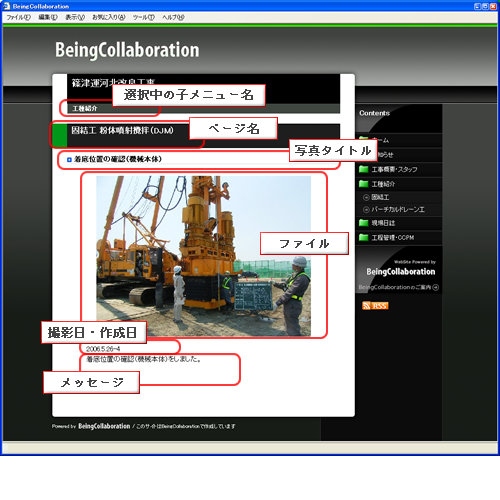Click the circle arrow icon beside 固結工
500x500 pixels.
click(x=366, y=197)
